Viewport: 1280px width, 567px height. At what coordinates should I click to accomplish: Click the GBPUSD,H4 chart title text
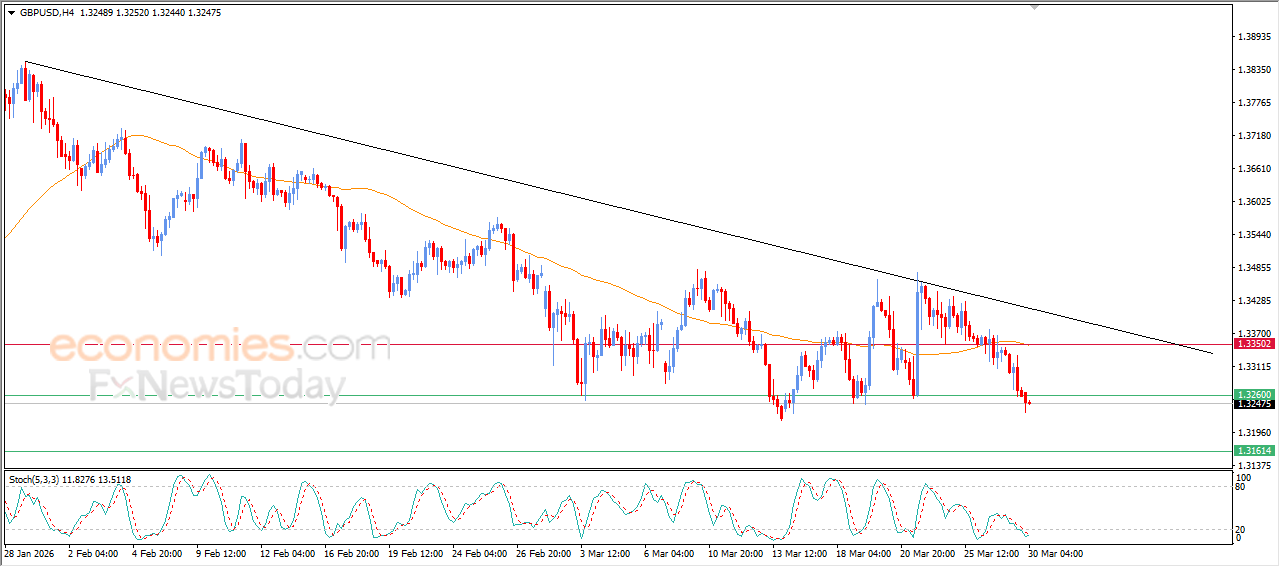click(46, 13)
